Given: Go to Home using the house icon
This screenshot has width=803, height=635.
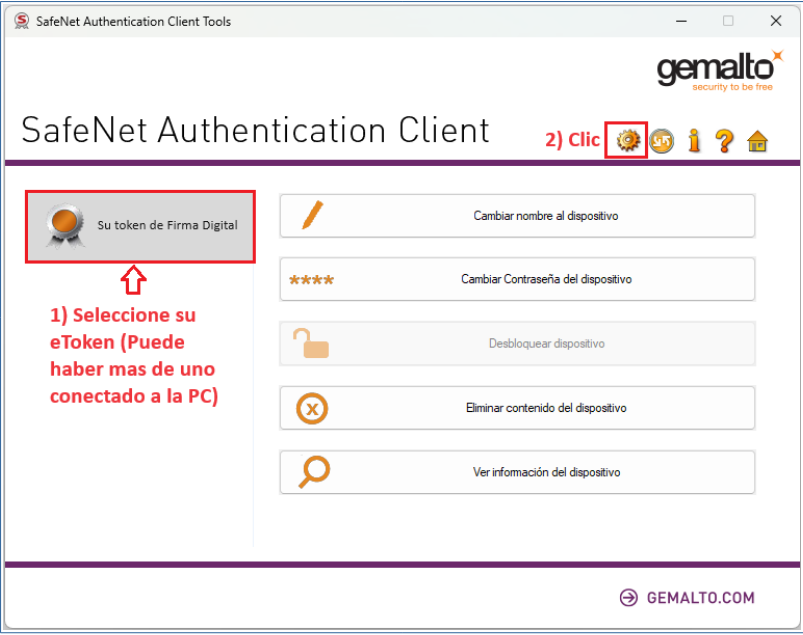Looking at the screenshot, I should coord(757,142).
